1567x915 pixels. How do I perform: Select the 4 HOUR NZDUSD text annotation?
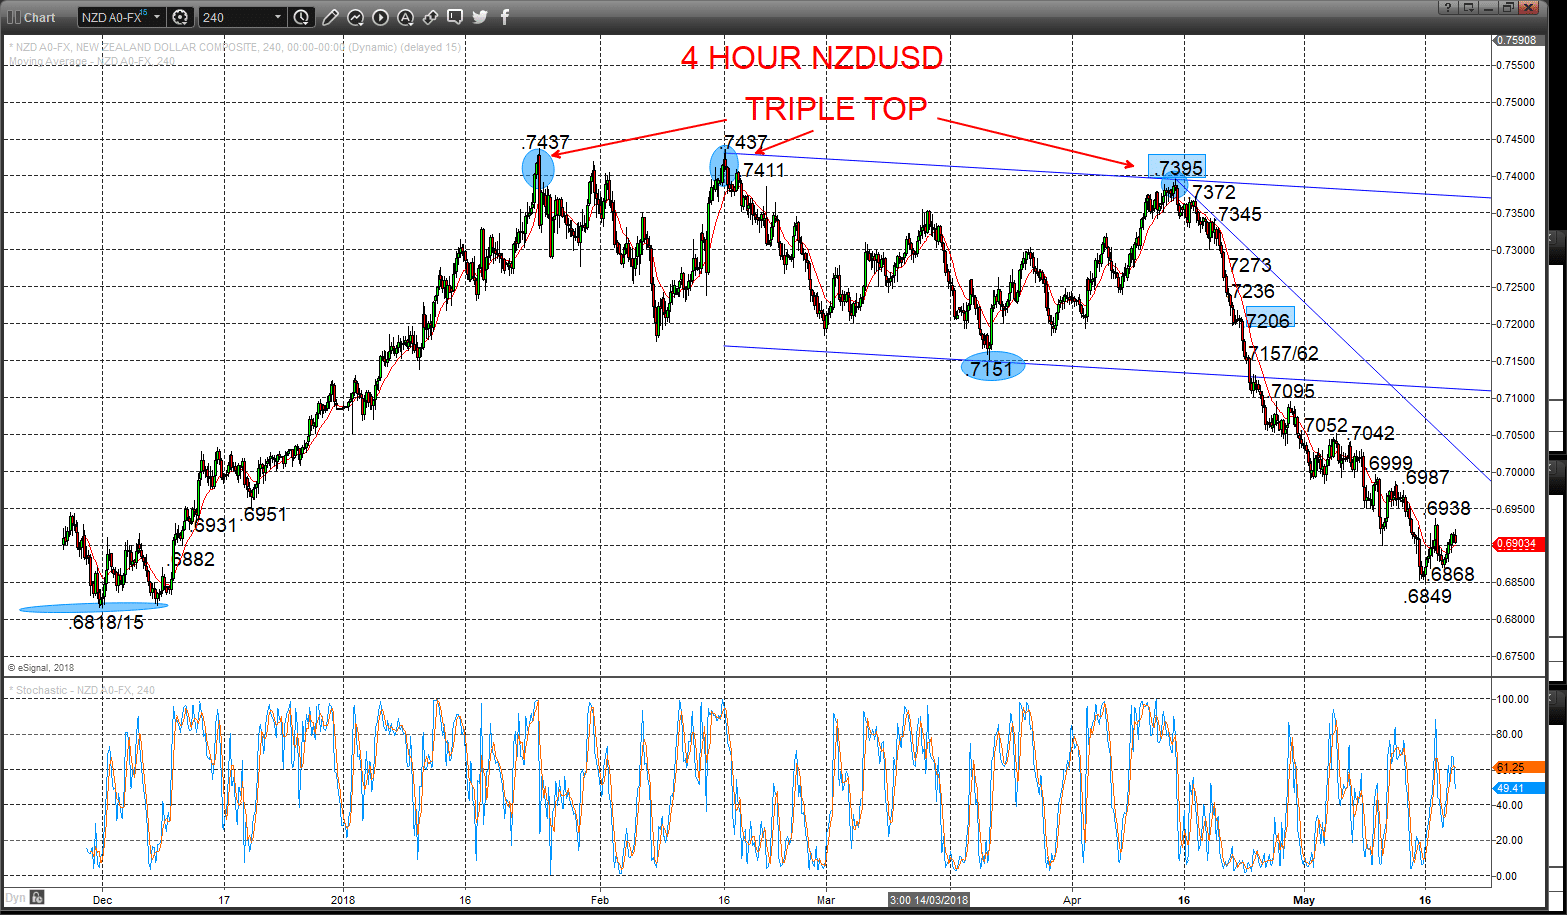click(x=812, y=58)
